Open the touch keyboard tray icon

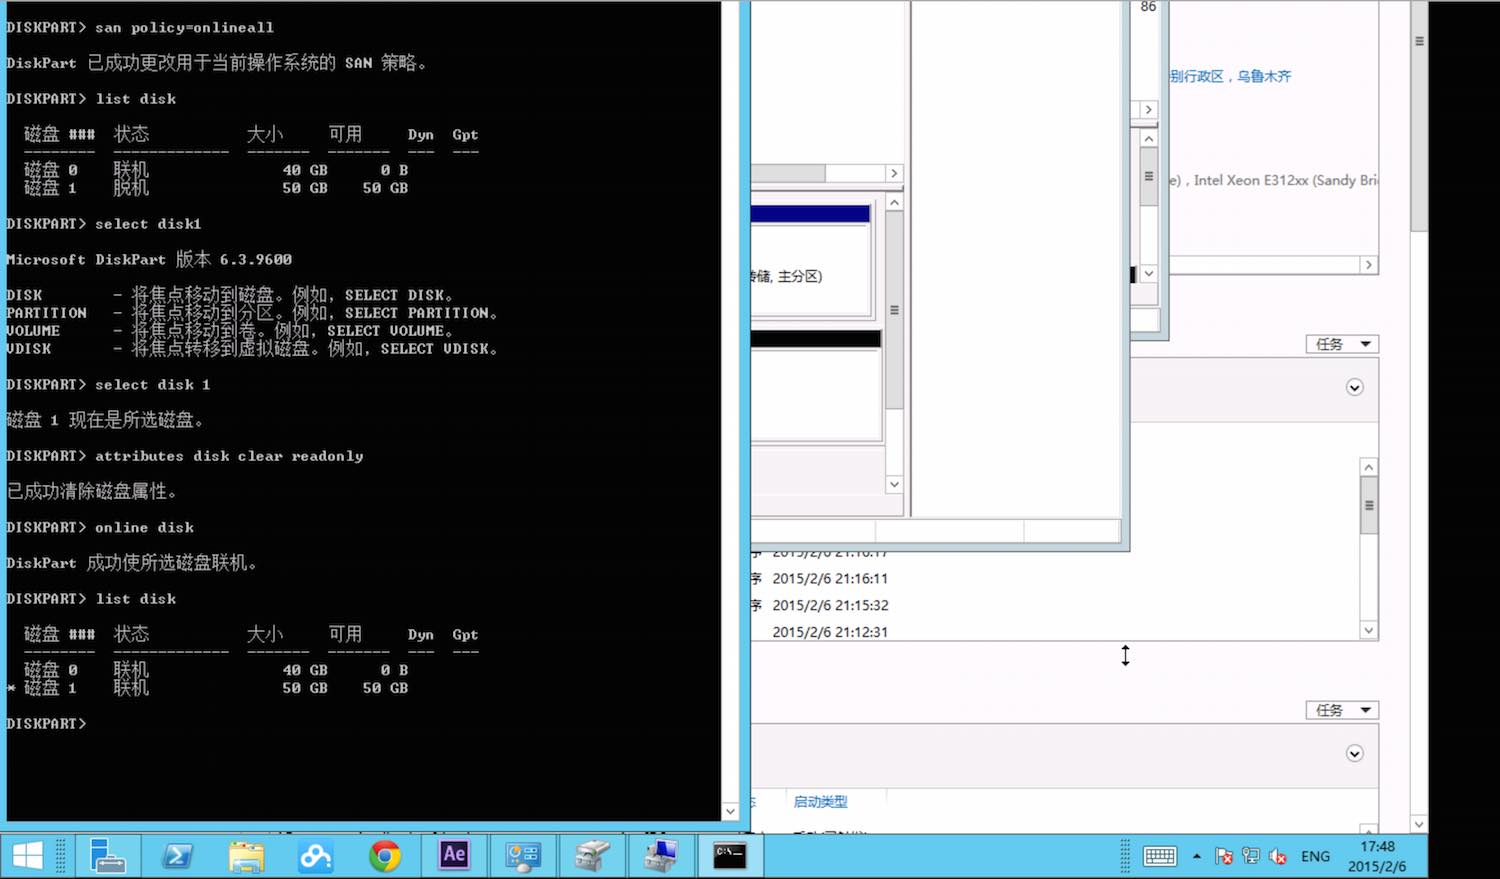click(1160, 856)
